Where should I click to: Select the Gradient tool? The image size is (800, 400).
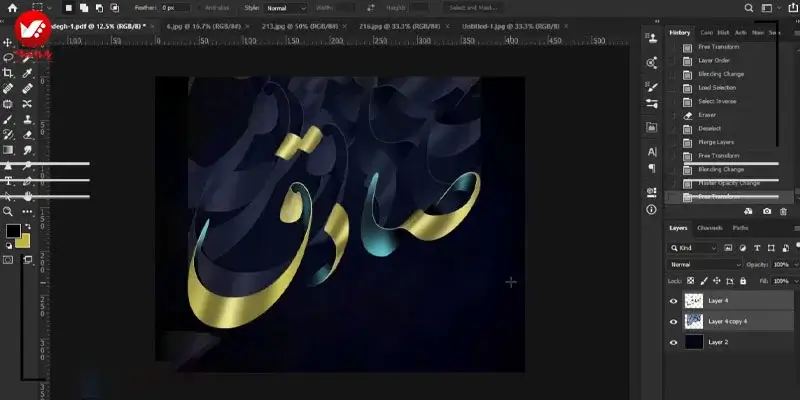pos(8,150)
